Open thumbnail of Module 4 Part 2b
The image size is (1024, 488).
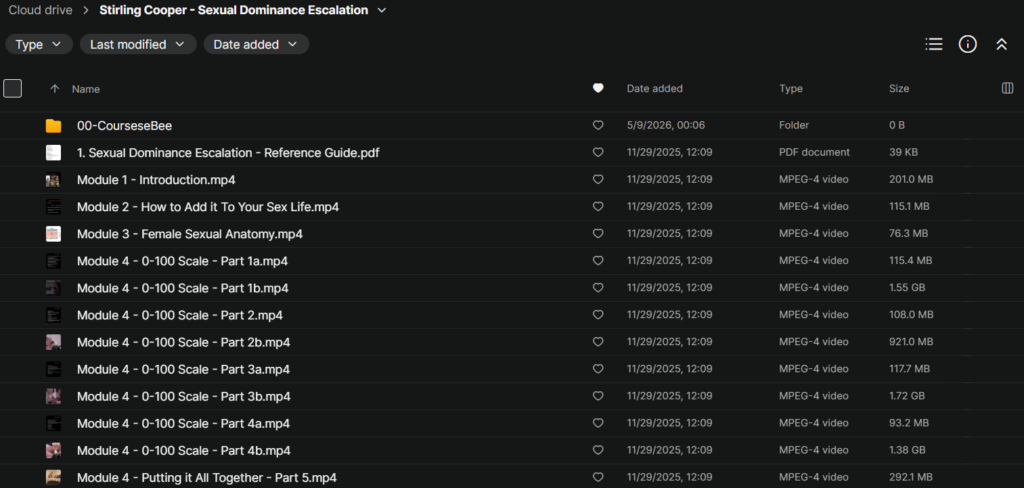pyautogui.click(x=54, y=342)
